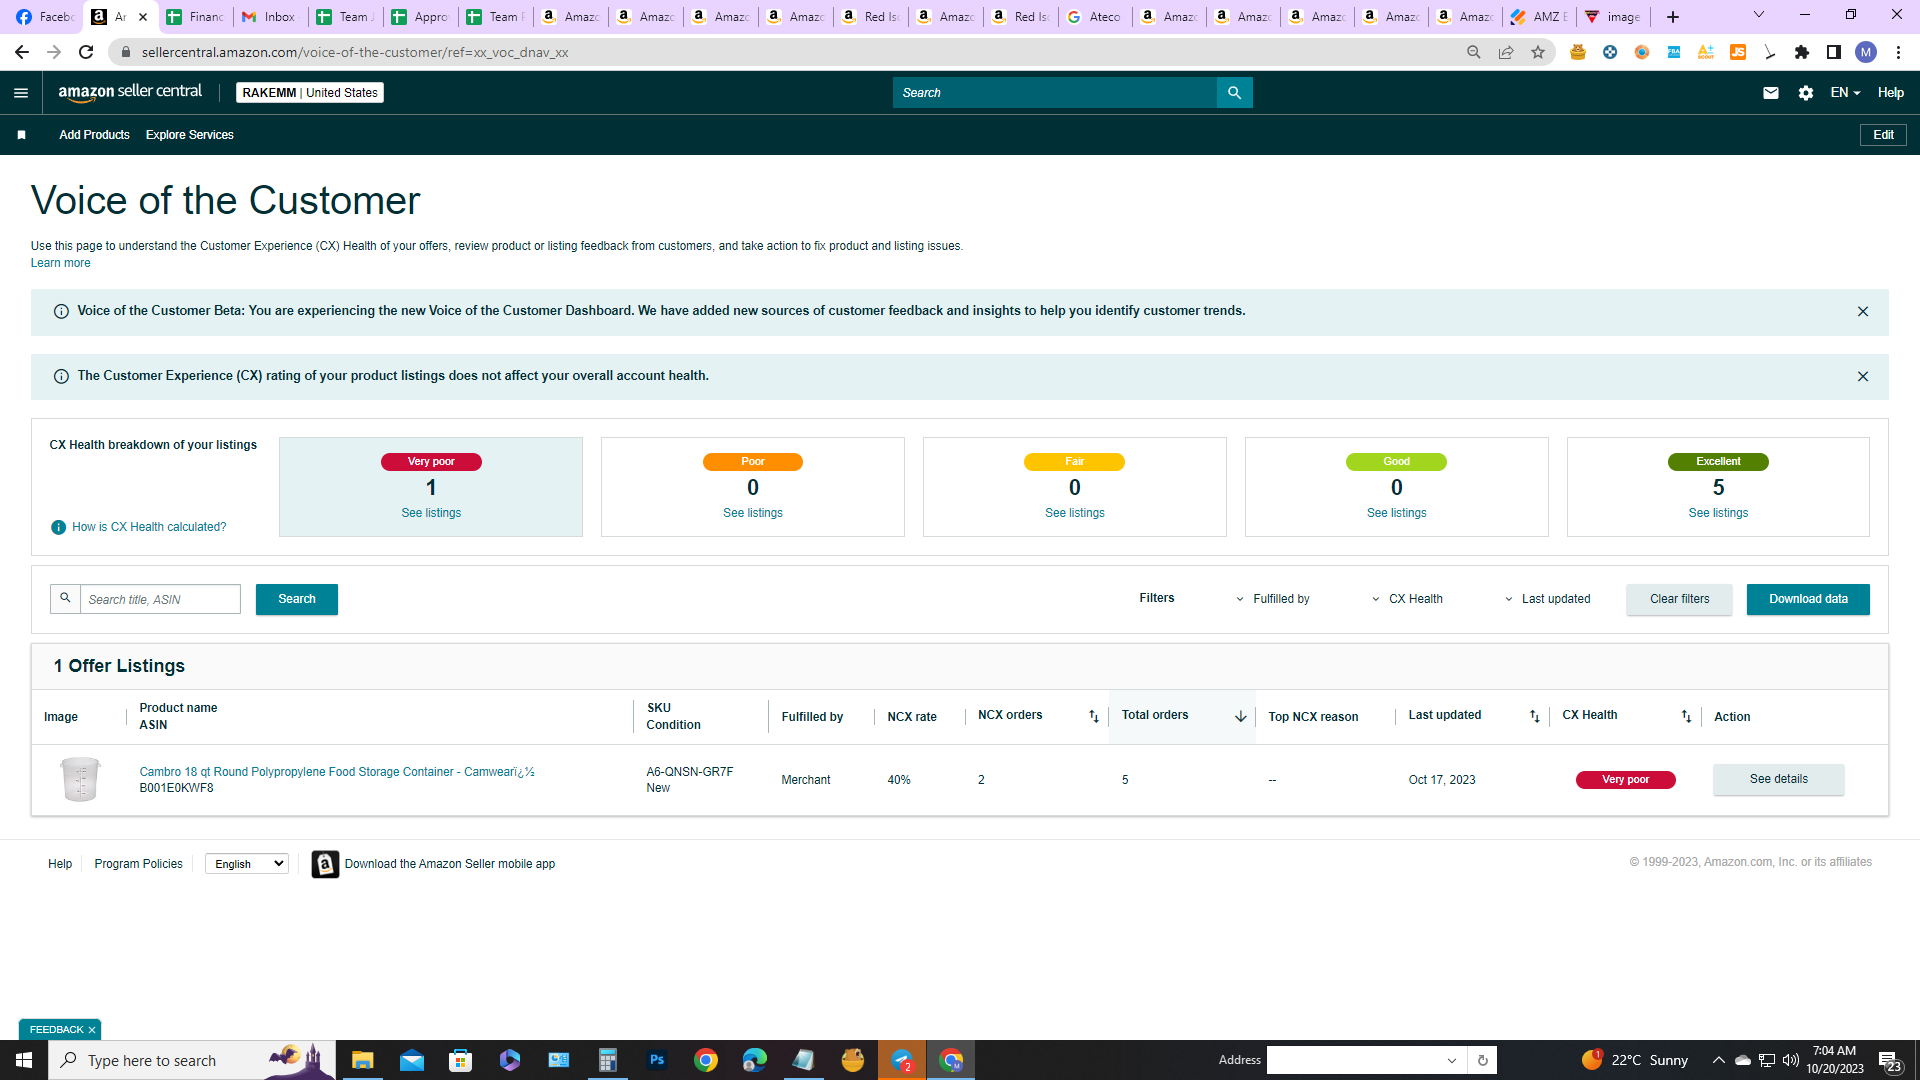The width and height of the screenshot is (1920, 1080).
Task: Click See listings under Good
Action: [x=1397, y=513]
